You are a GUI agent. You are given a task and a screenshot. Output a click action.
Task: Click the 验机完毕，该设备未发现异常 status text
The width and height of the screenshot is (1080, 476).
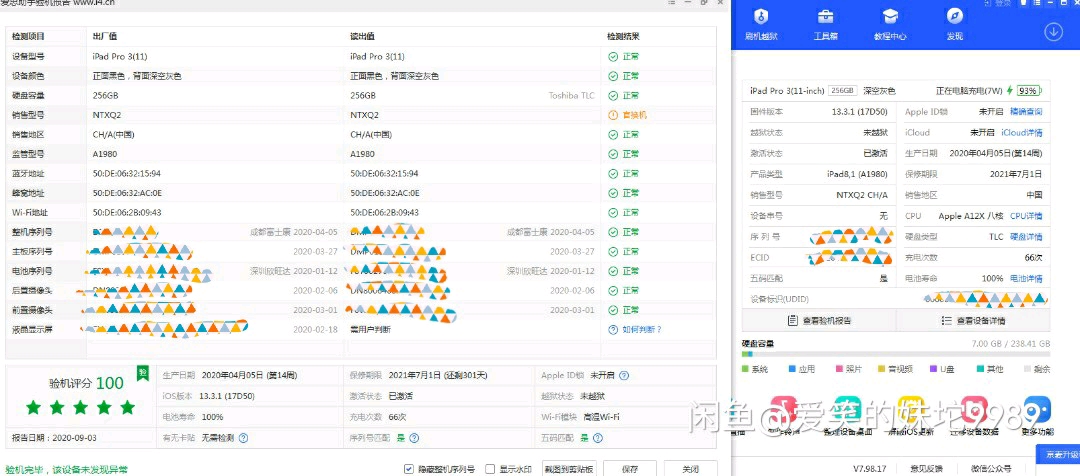coord(66,469)
